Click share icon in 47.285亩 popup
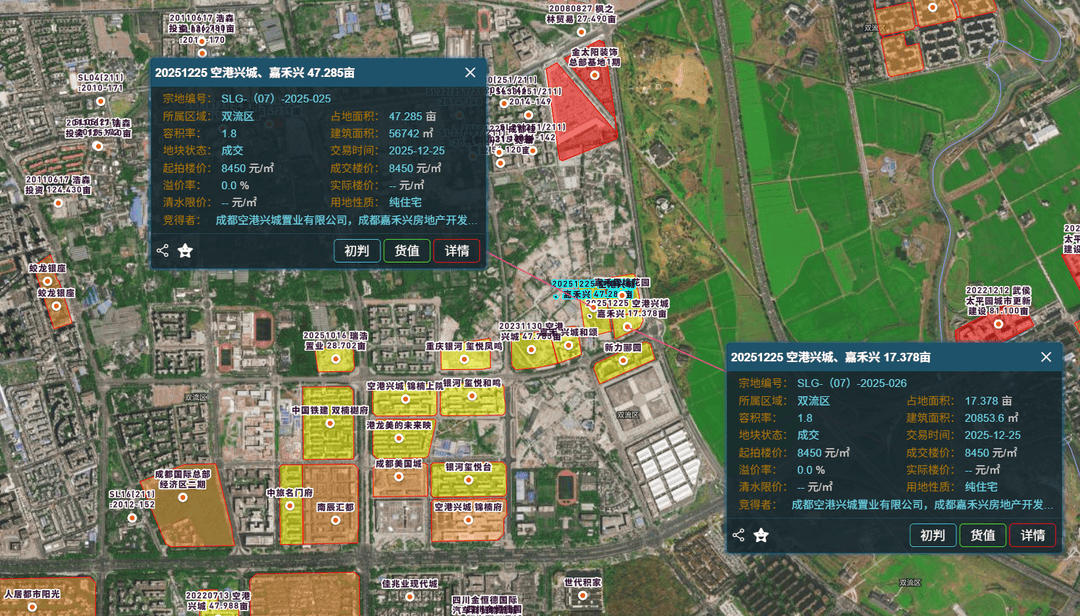The height and width of the screenshot is (616, 1080). point(163,251)
